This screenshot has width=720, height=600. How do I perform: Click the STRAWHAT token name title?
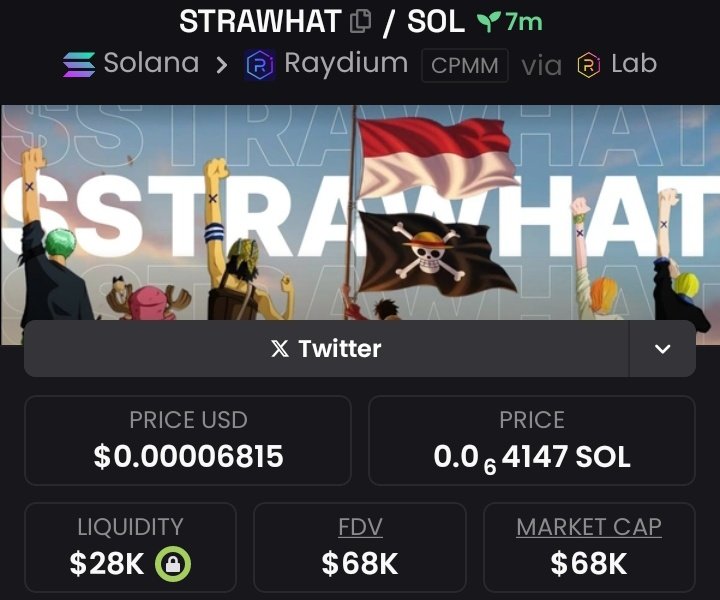pos(260,22)
